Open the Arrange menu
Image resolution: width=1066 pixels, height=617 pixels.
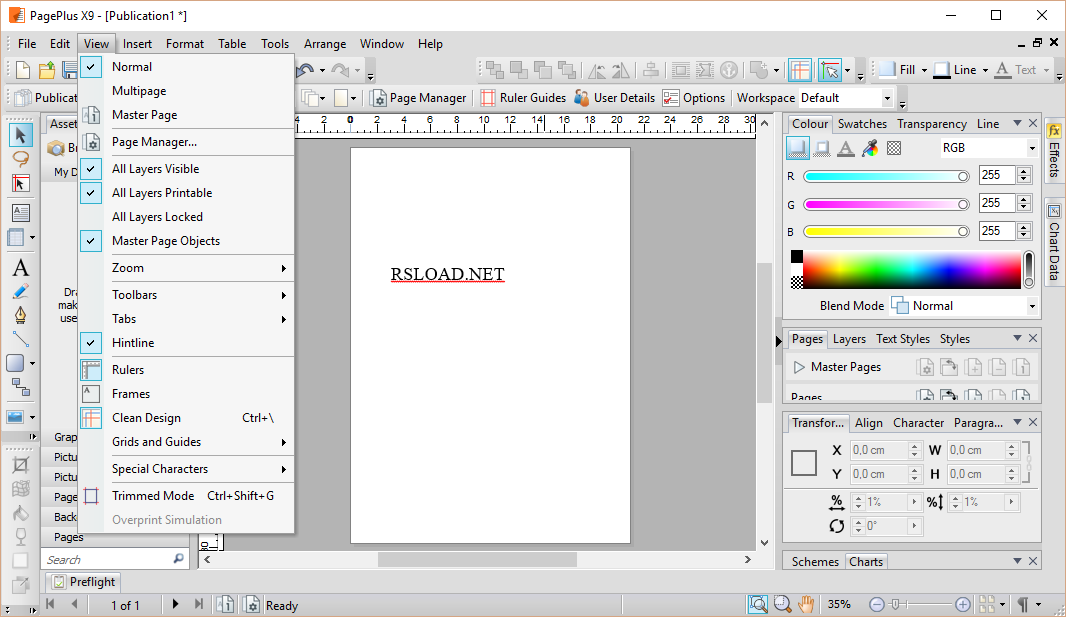tap(325, 44)
